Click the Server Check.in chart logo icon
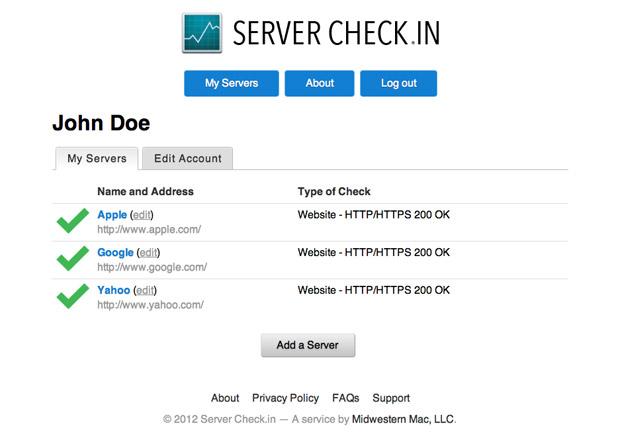620x440 pixels. point(202,33)
